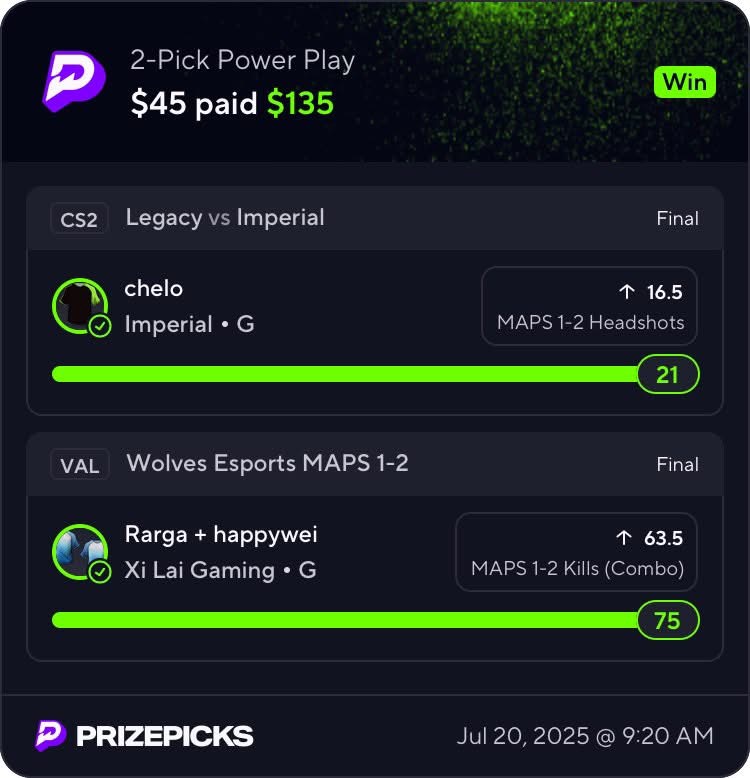Click the PRIZEPICKS wordmark in footer
The height and width of the screenshot is (778, 750).
[x=165, y=736]
